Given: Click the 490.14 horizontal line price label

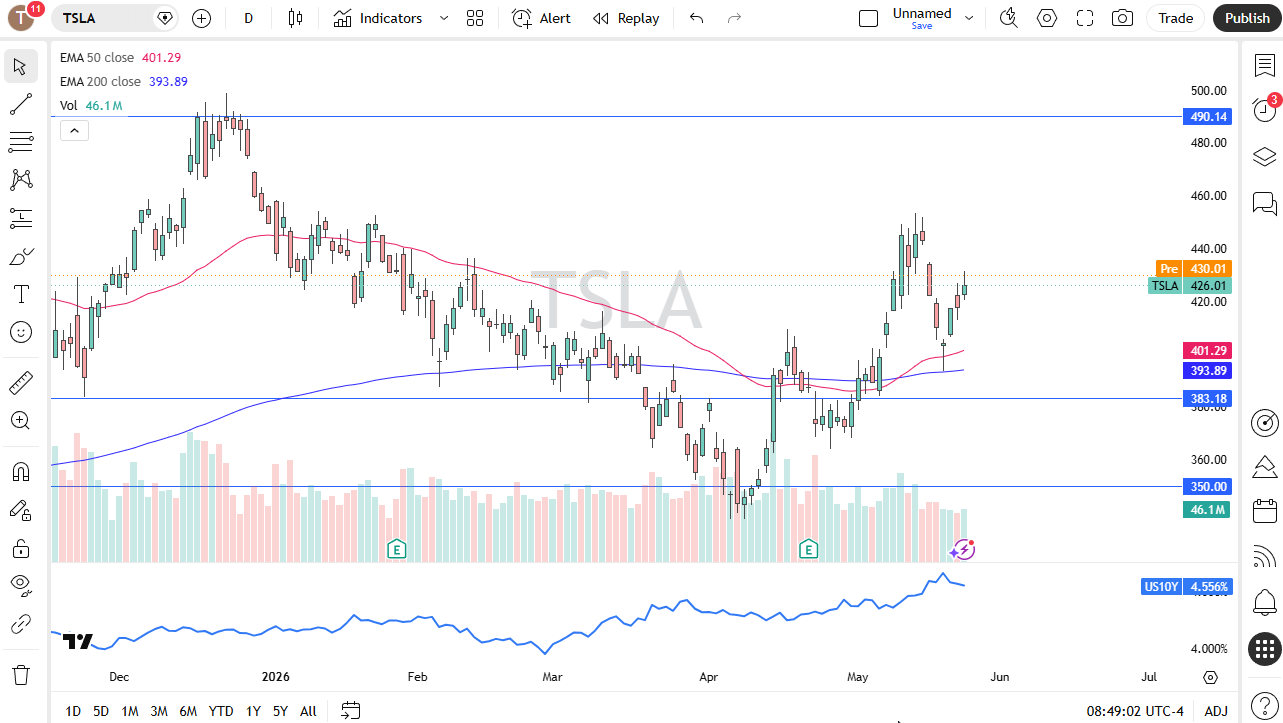Looking at the screenshot, I should (x=1208, y=116).
